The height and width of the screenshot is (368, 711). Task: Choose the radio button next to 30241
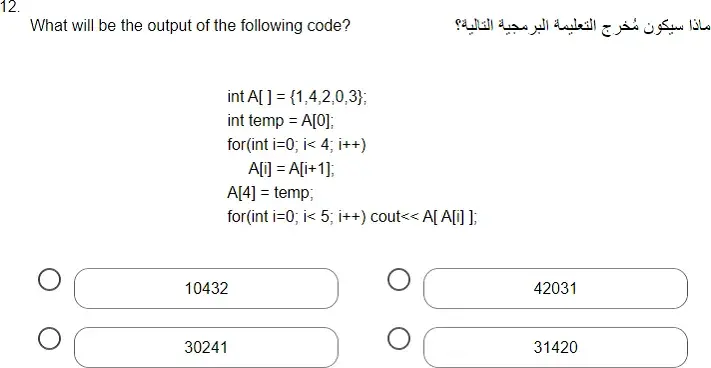click(x=49, y=339)
